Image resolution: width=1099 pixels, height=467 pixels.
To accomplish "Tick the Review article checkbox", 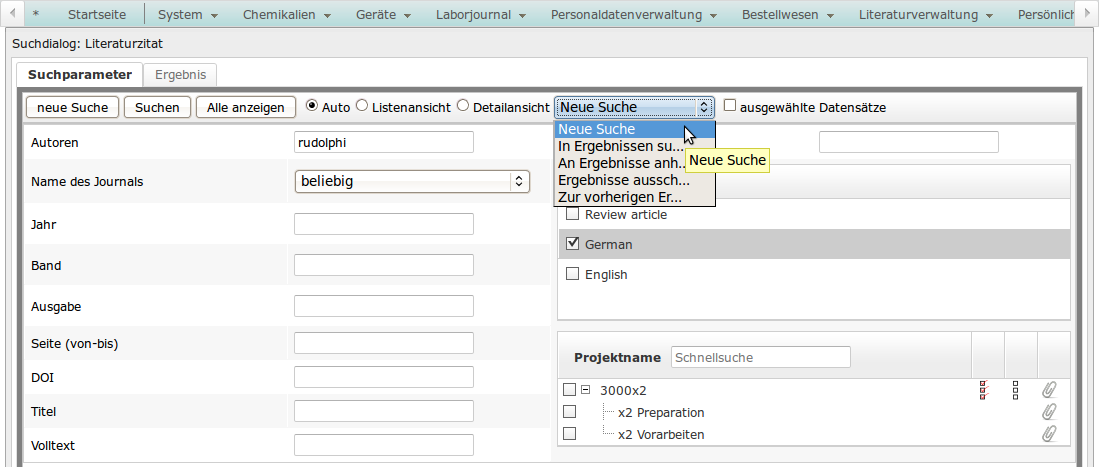I will point(572,214).
